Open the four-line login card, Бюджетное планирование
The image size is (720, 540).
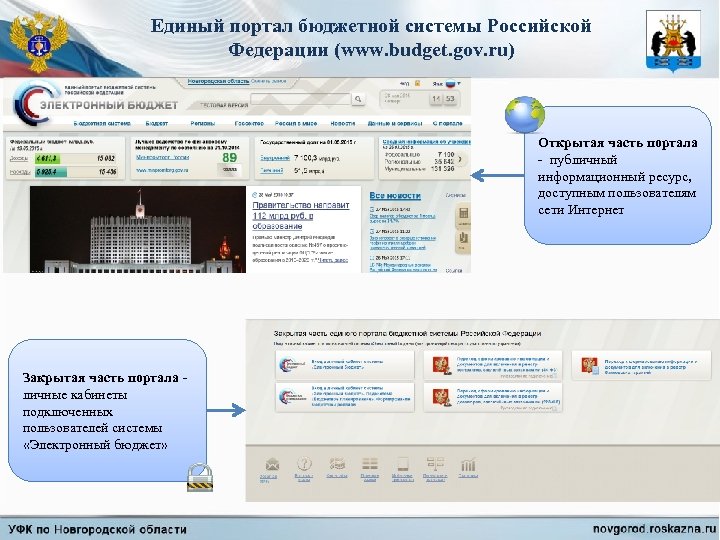344,397
